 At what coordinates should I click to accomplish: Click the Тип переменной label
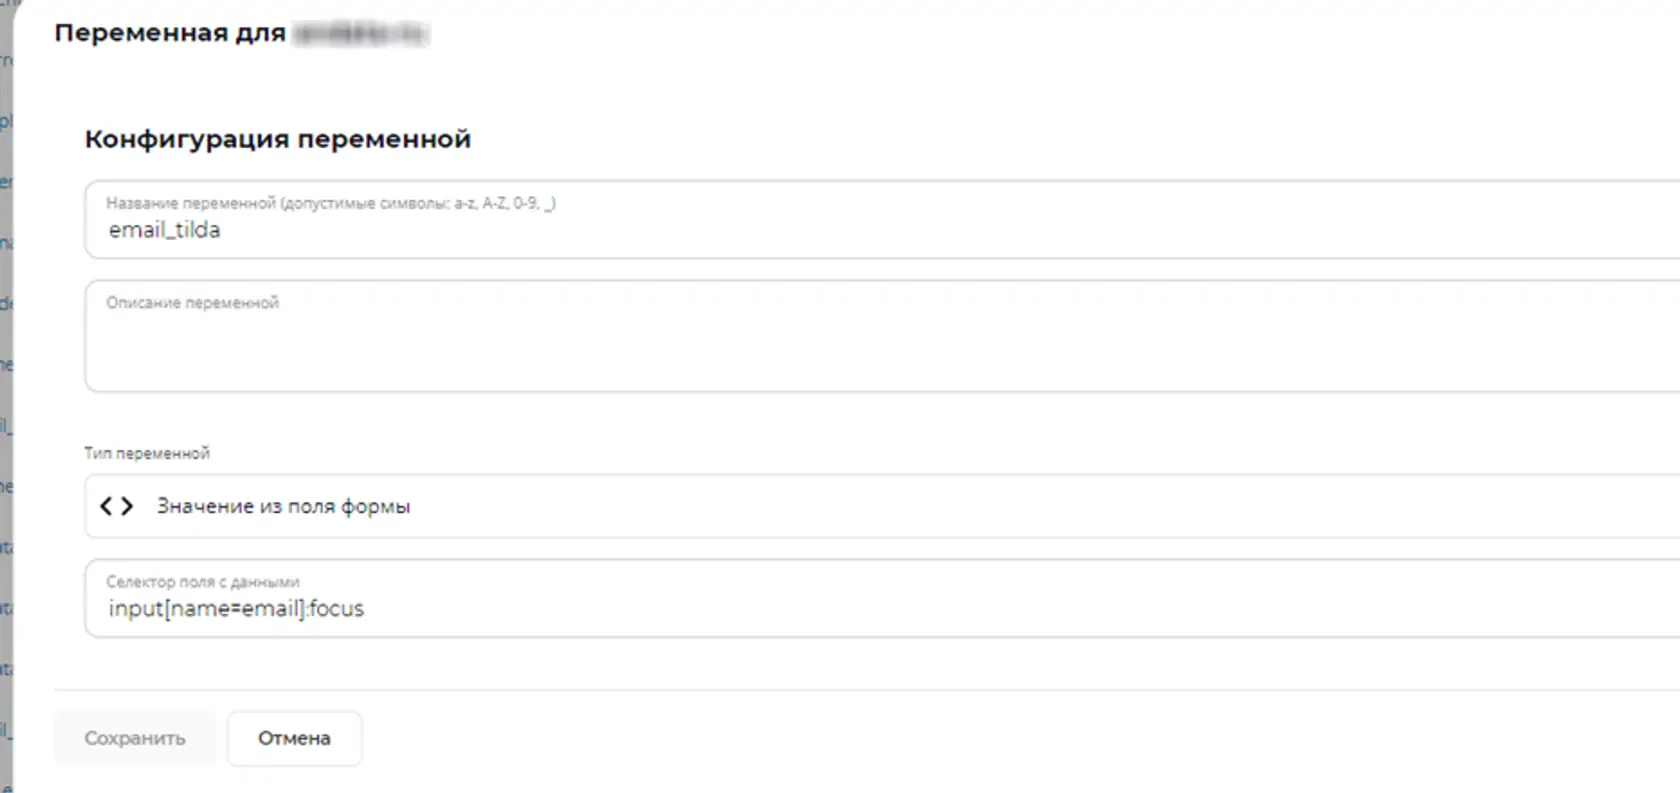(x=147, y=453)
